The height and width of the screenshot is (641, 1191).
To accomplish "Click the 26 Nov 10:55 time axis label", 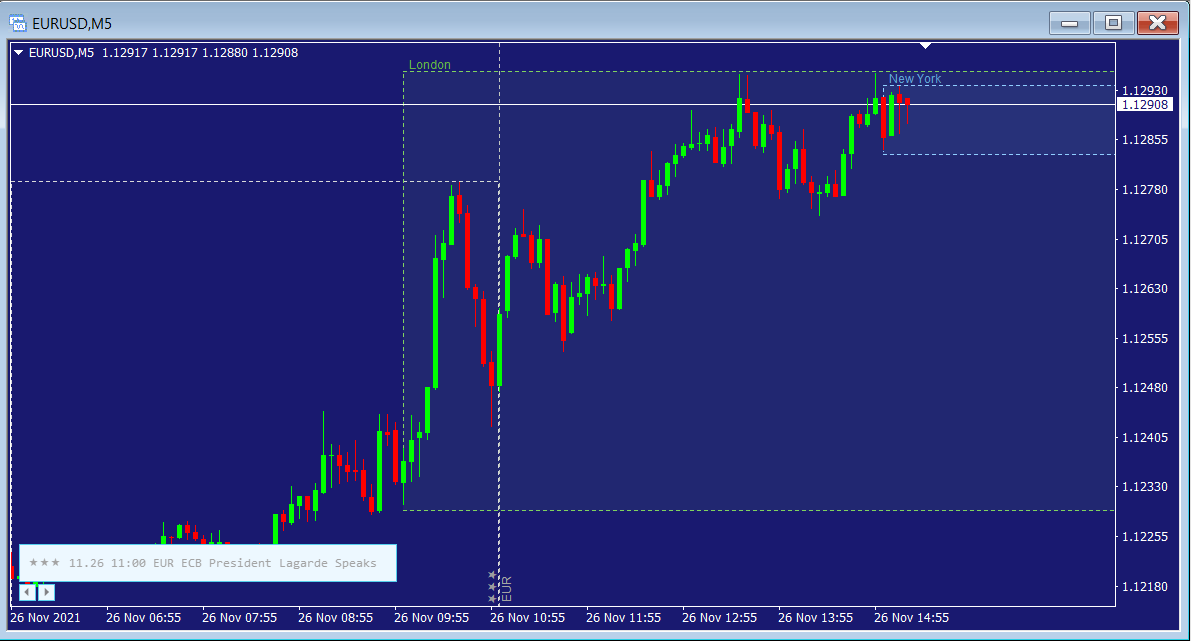I will coord(527,618).
